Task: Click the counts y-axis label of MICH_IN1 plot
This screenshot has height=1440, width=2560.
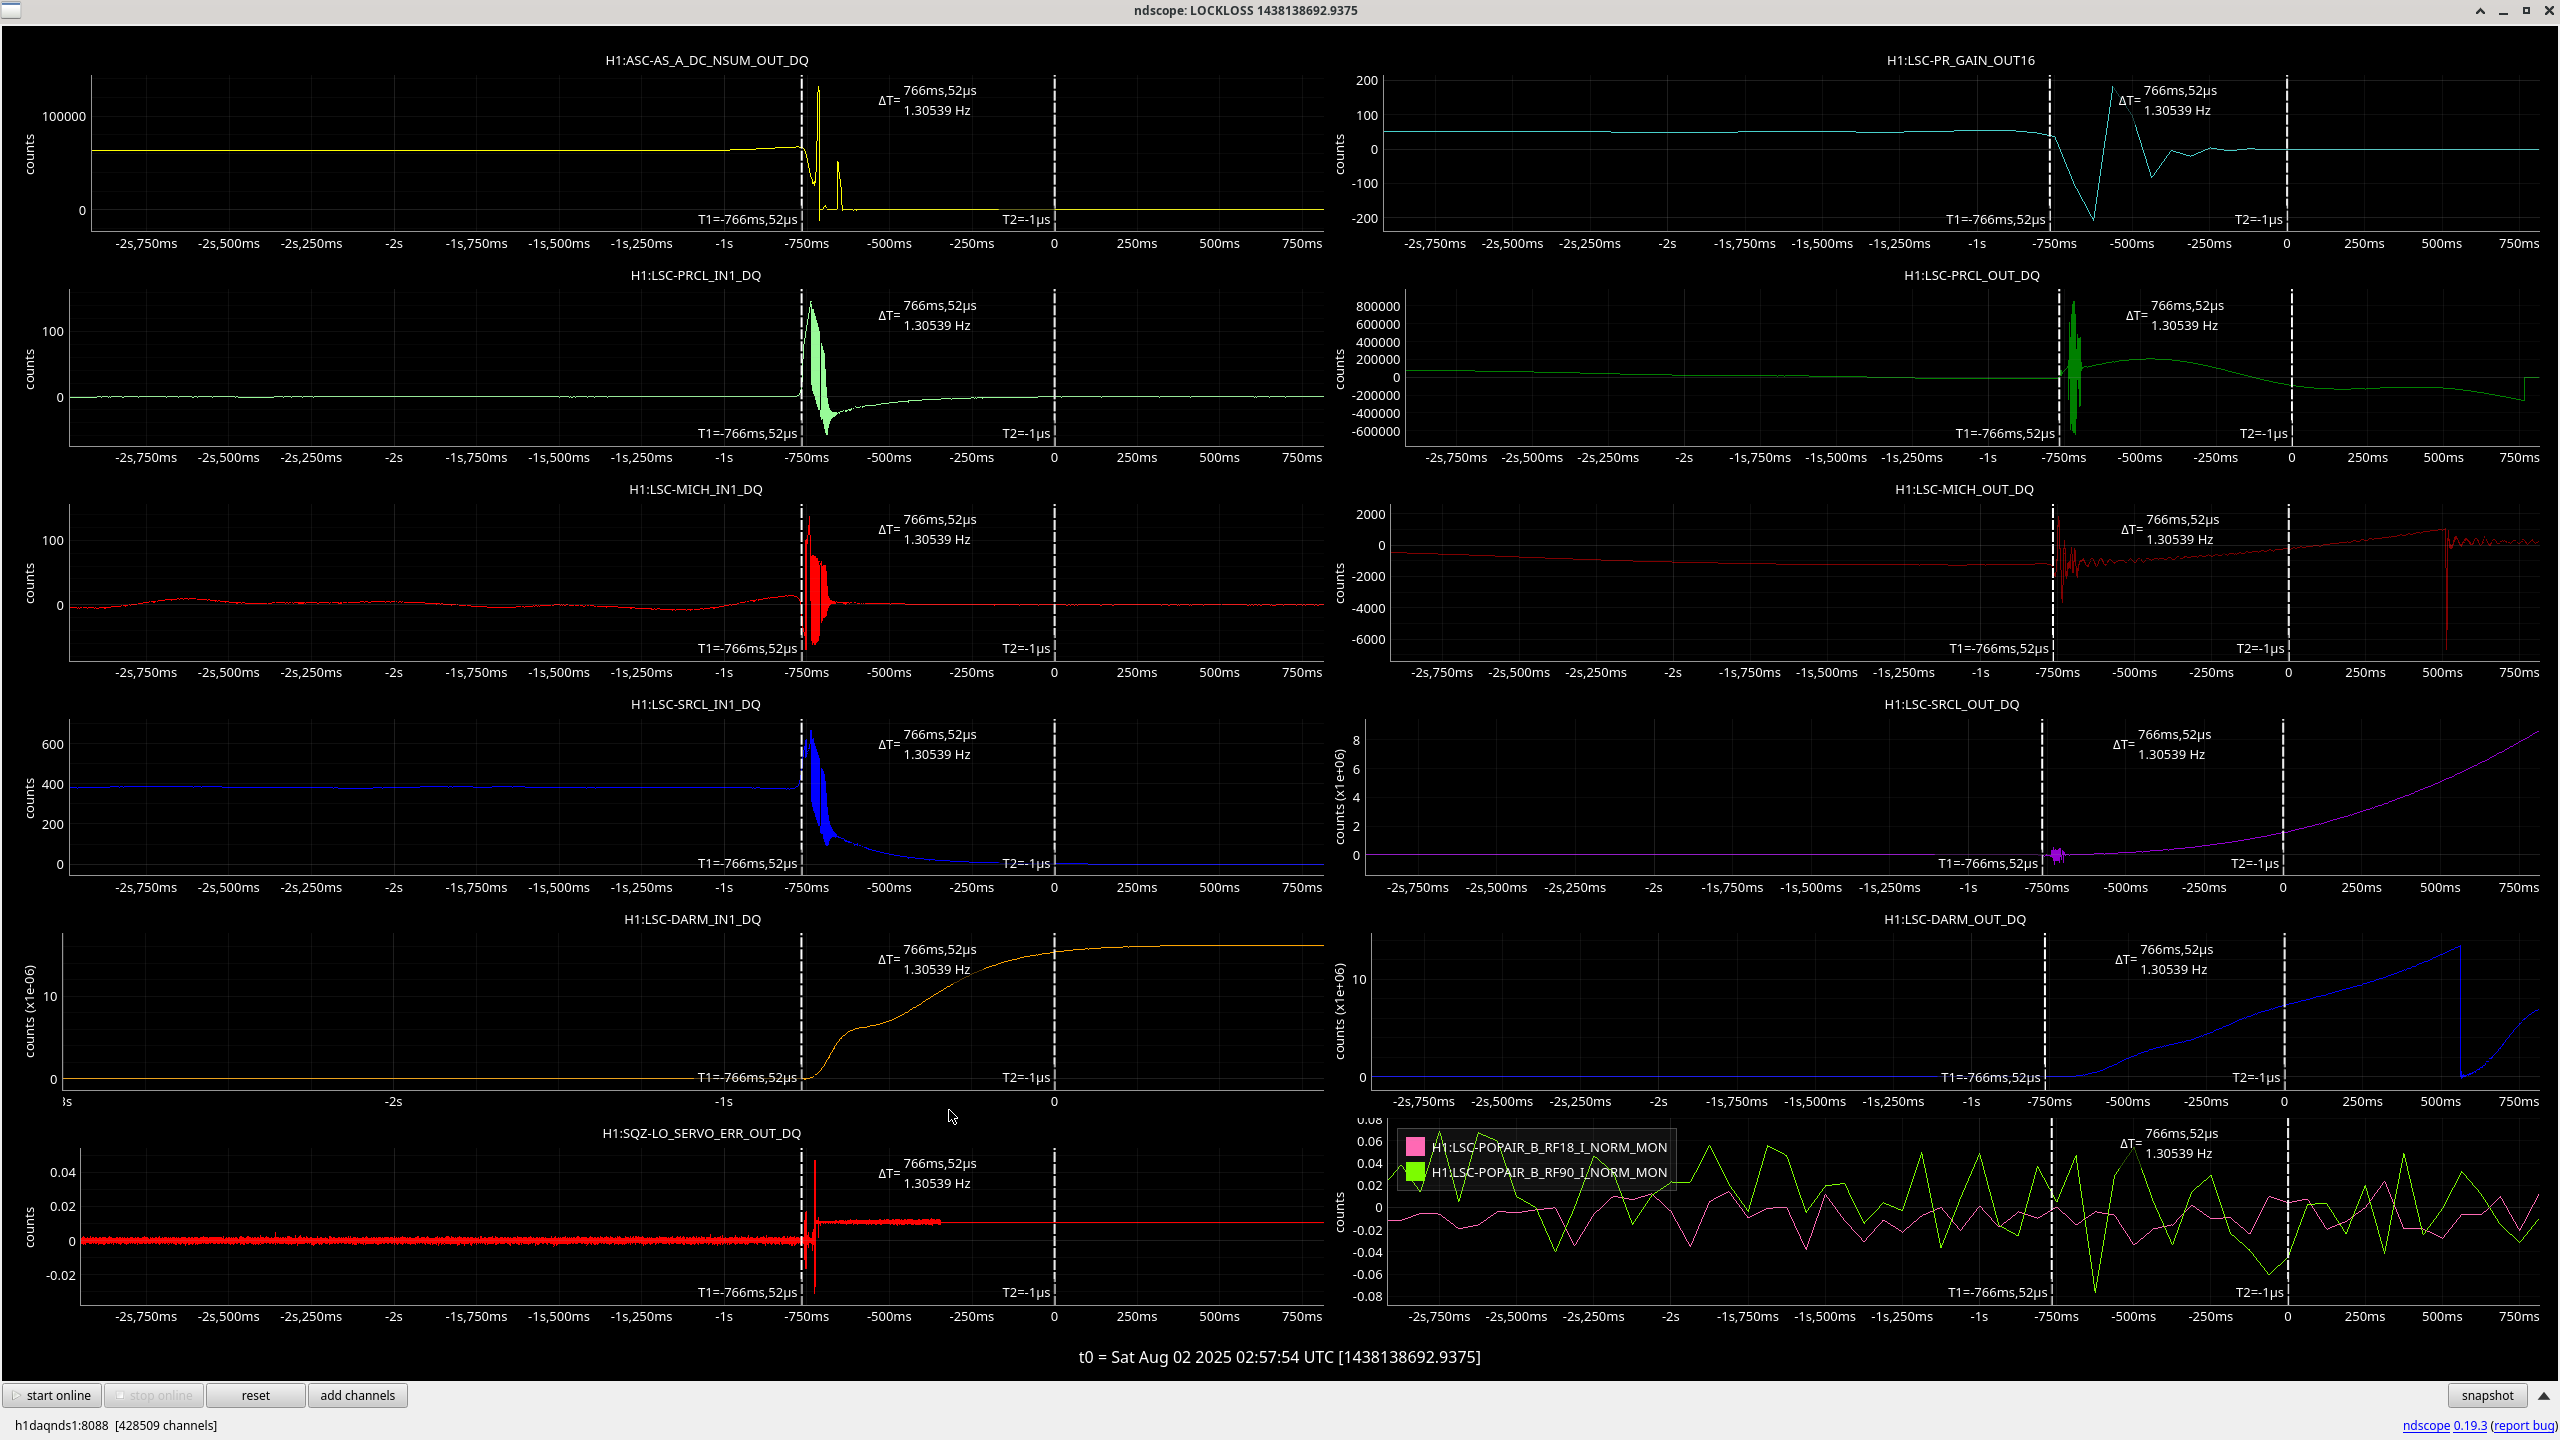Action: [x=29, y=583]
